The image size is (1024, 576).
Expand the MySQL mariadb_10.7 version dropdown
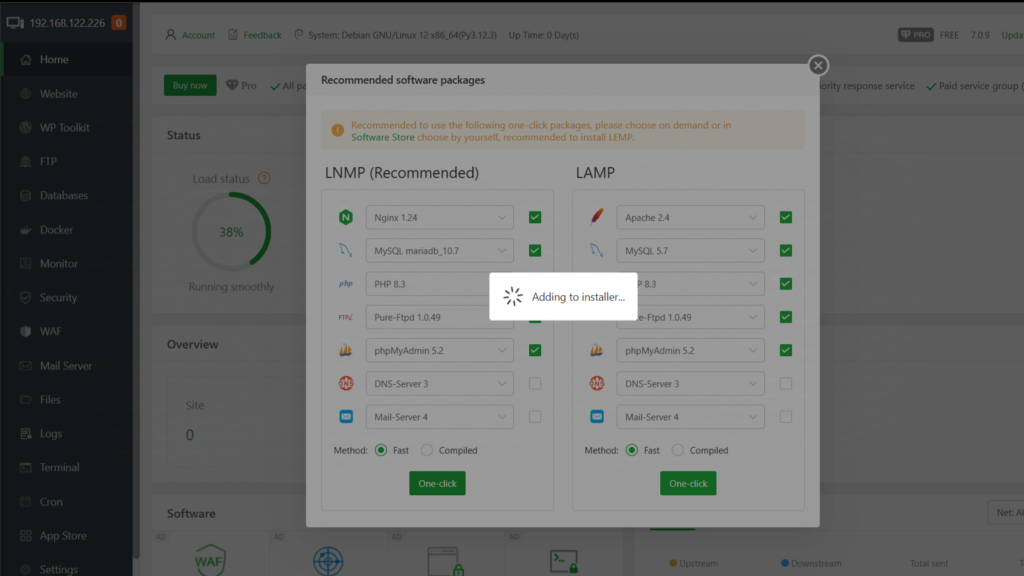point(439,250)
